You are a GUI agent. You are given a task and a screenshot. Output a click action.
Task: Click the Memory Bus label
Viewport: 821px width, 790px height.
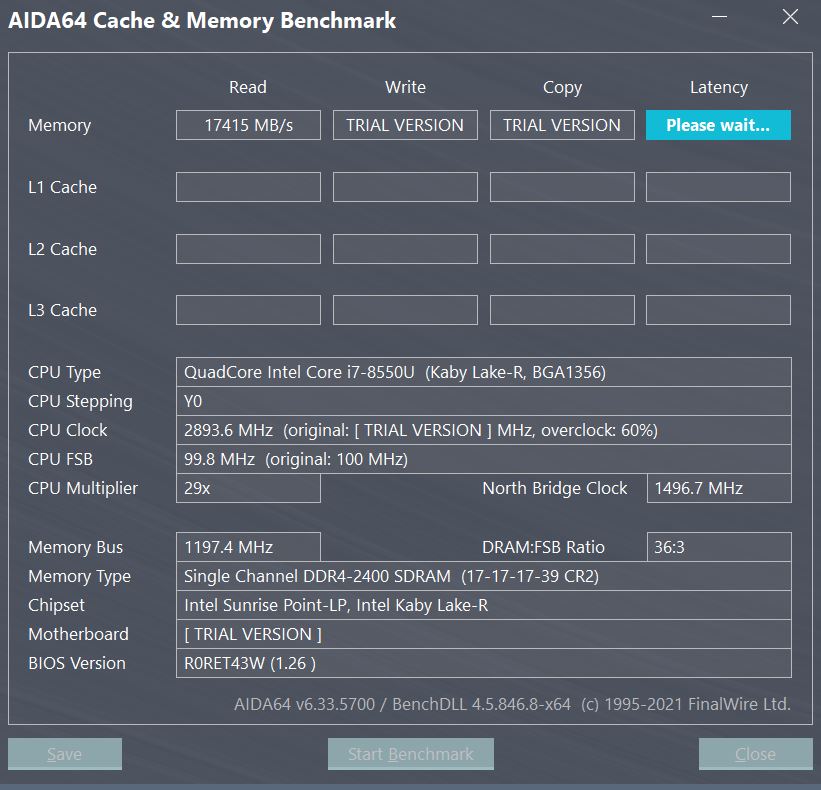pos(75,547)
